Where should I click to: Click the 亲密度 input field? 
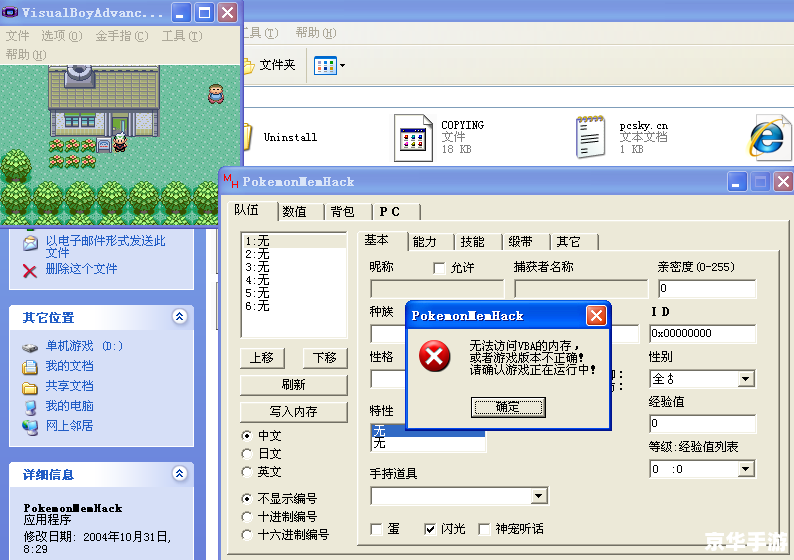(x=707, y=289)
